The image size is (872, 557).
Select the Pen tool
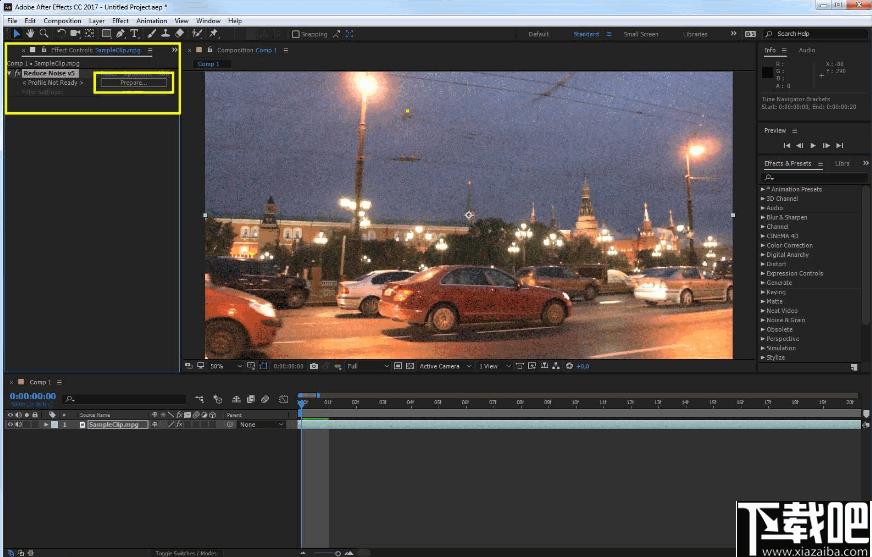pyautogui.click(x=120, y=34)
